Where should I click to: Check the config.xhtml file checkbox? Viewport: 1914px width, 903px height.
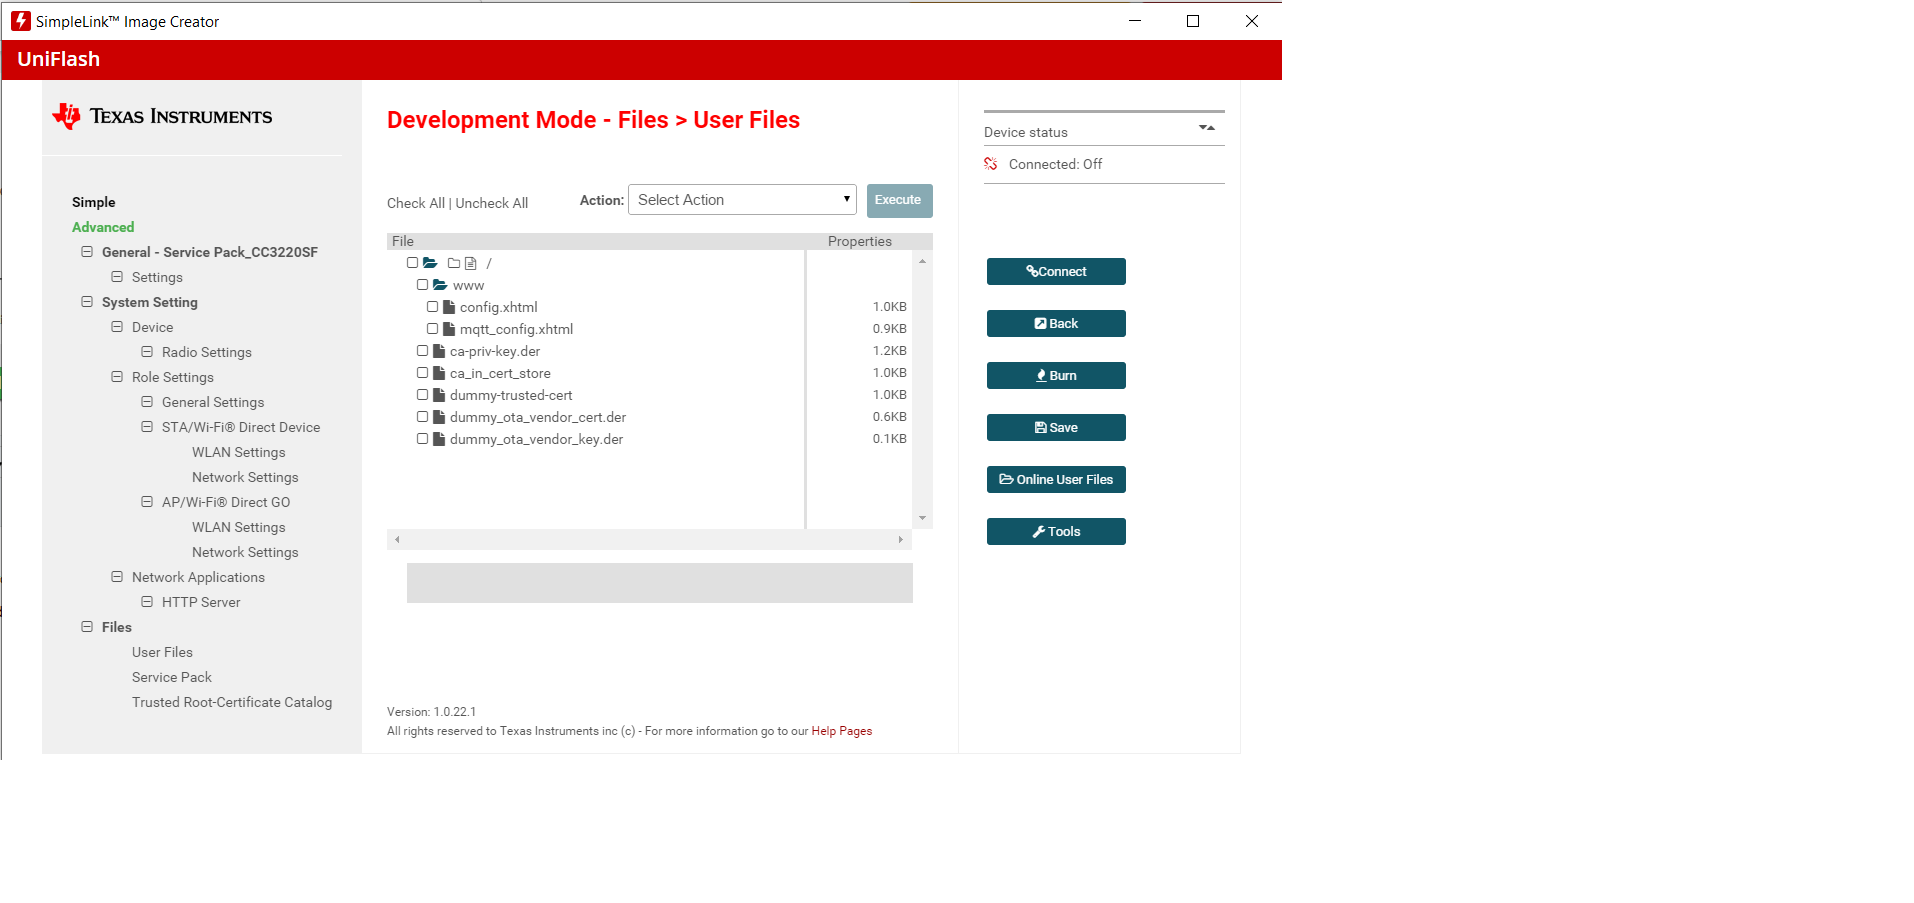pyautogui.click(x=432, y=307)
